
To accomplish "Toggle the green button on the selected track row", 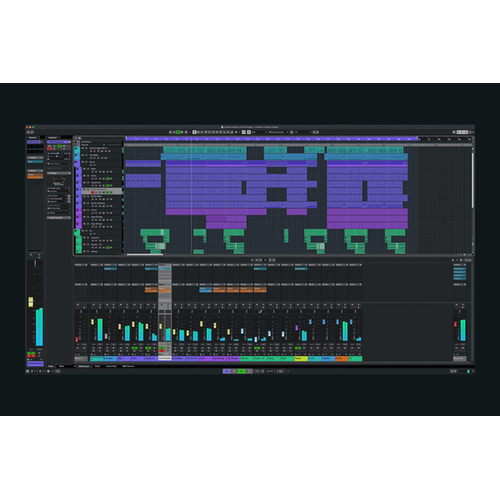I will tap(107, 192).
